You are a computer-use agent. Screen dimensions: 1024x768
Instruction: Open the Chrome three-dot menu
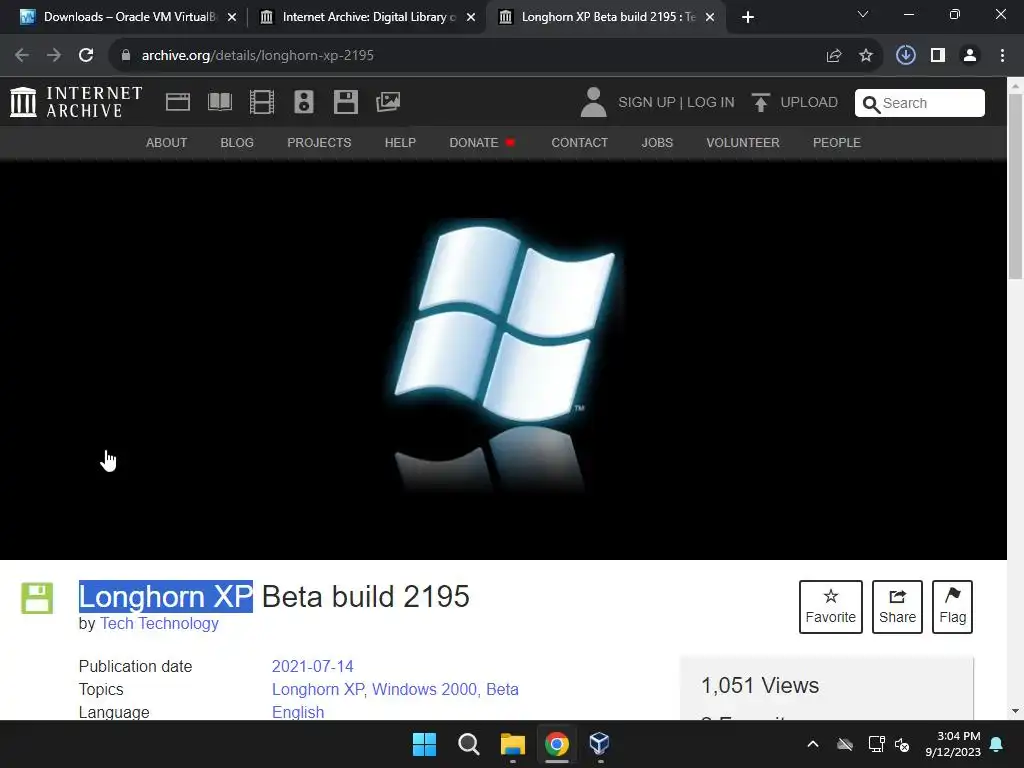[x=1002, y=56]
